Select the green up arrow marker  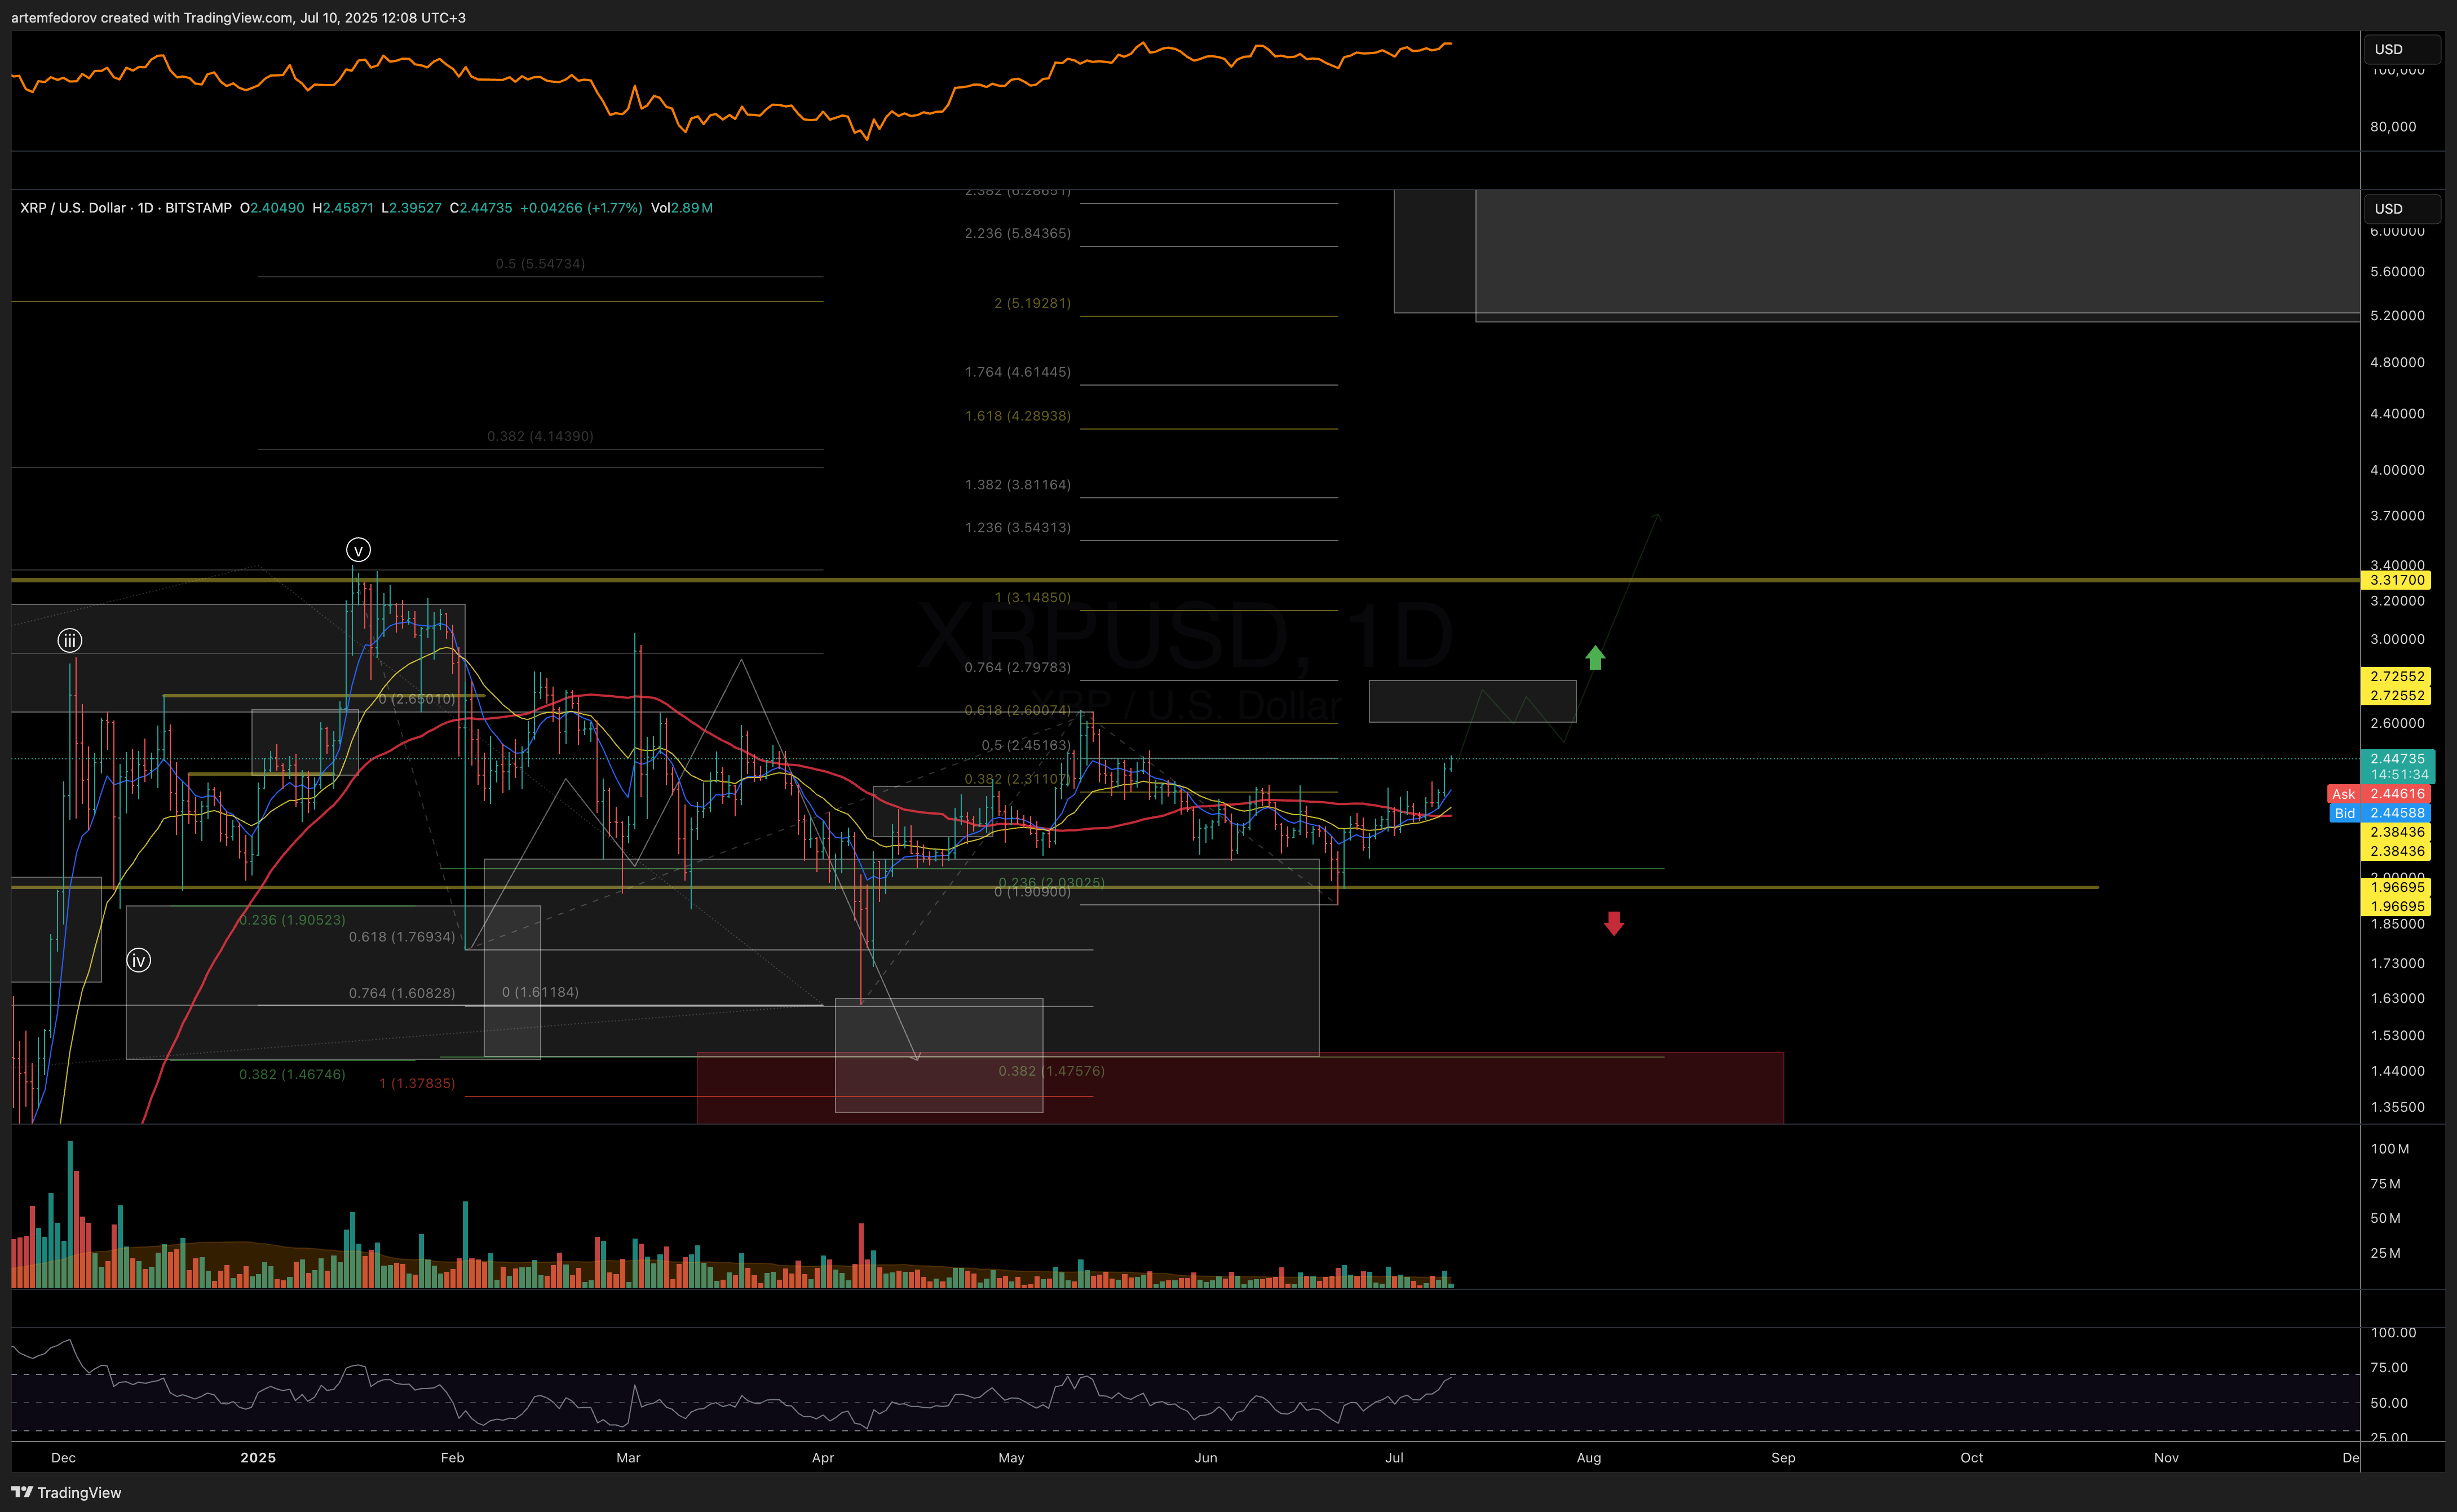point(1595,657)
